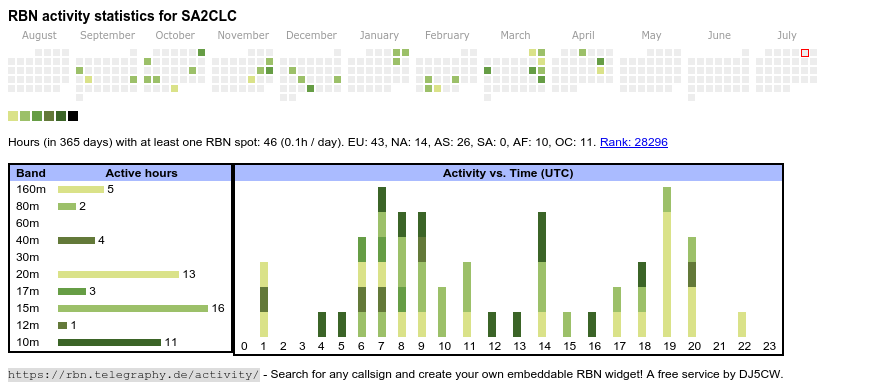Click the value 16 next to 15m

(218, 308)
